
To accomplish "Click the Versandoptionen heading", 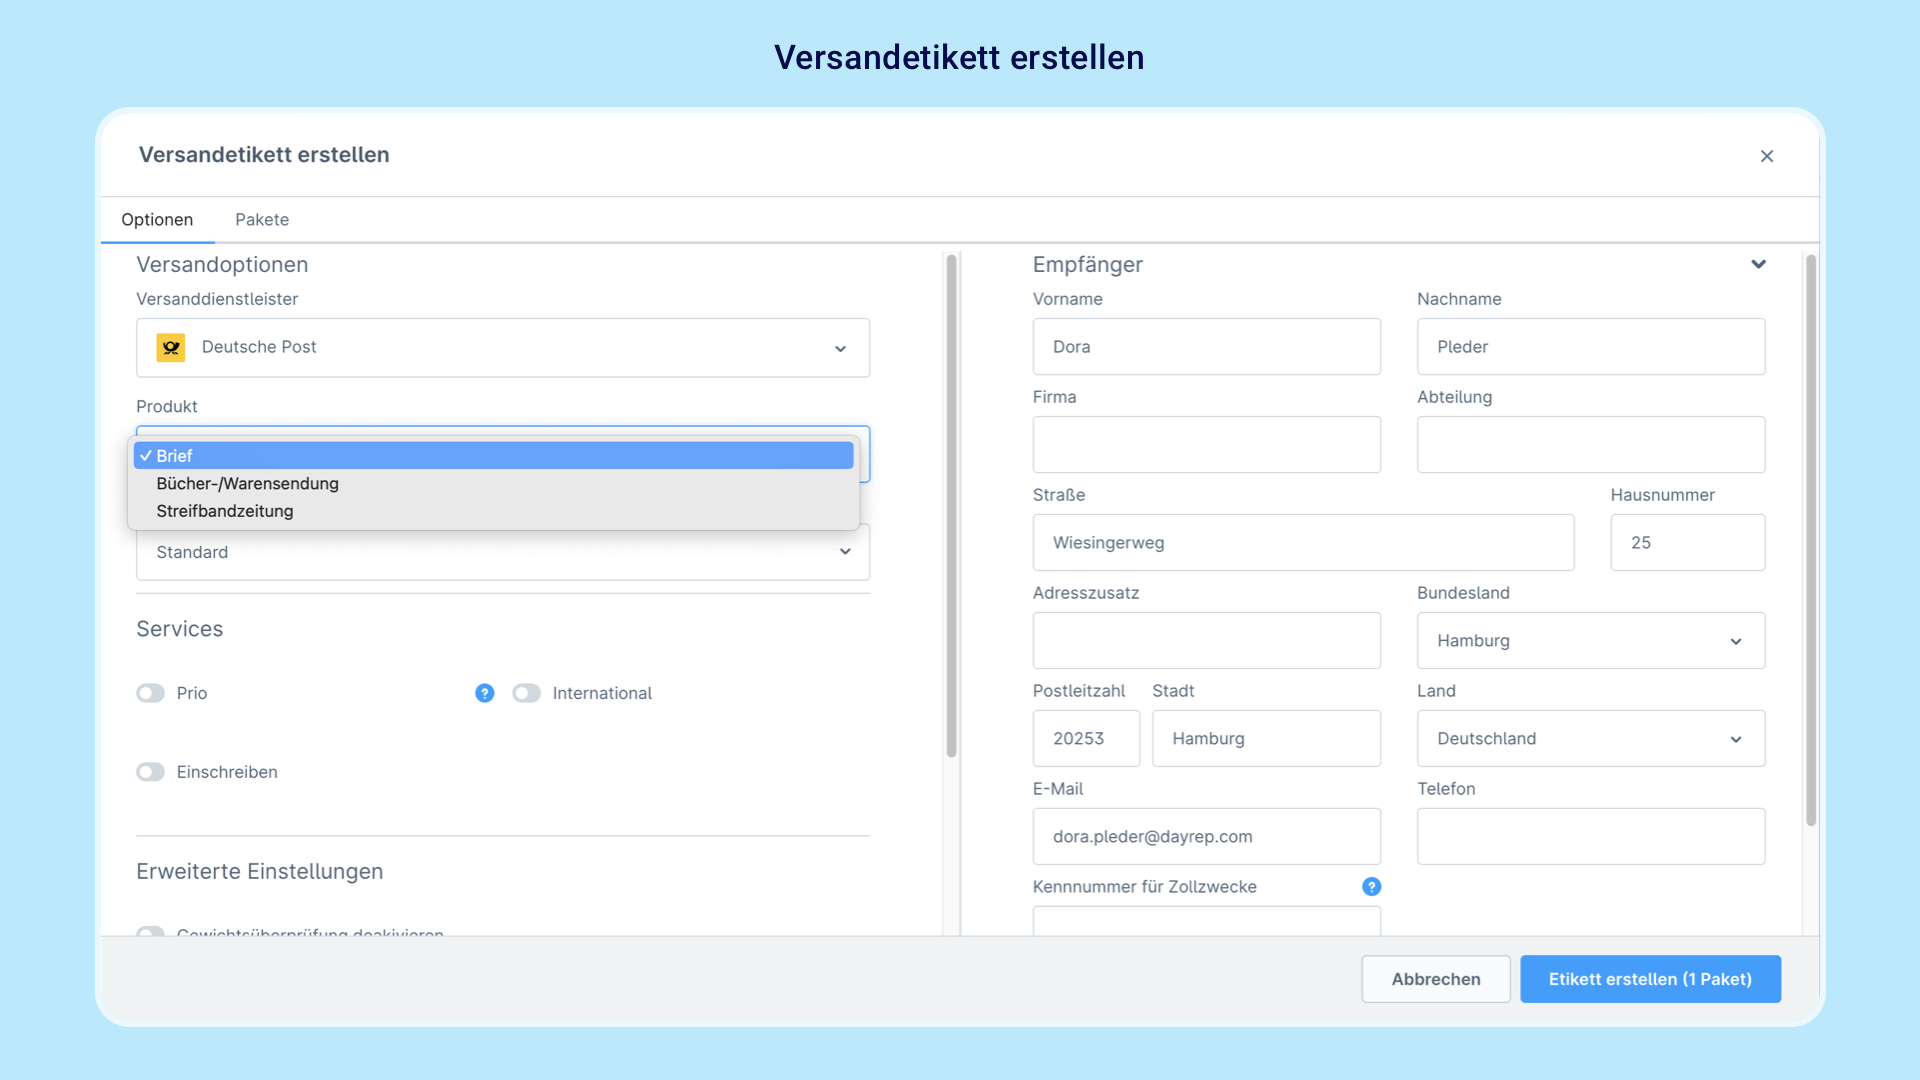I will click(x=222, y=264).
